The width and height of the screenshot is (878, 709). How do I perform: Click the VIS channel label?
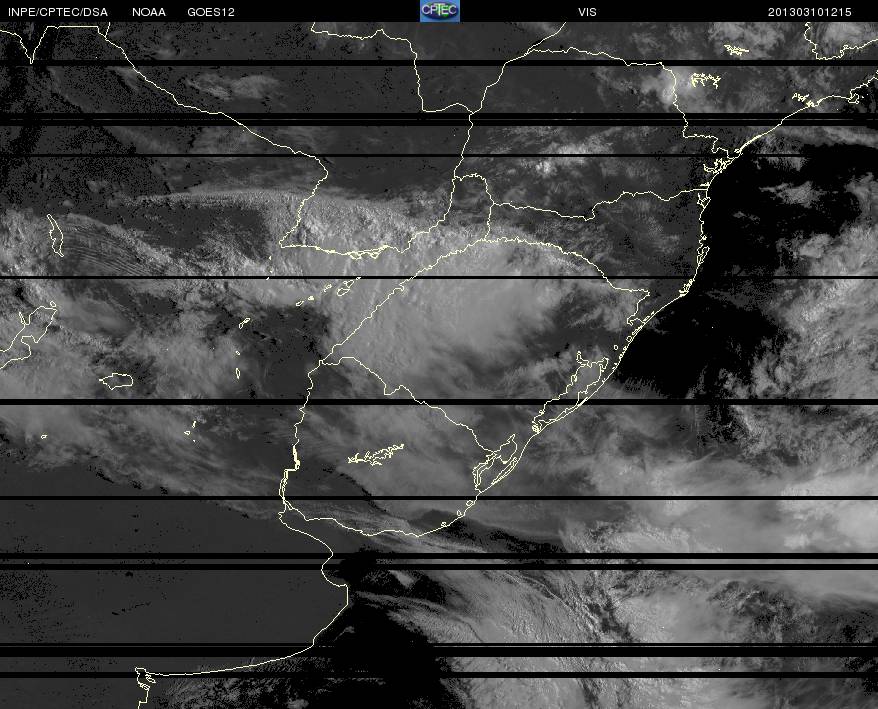click(587, 12)
